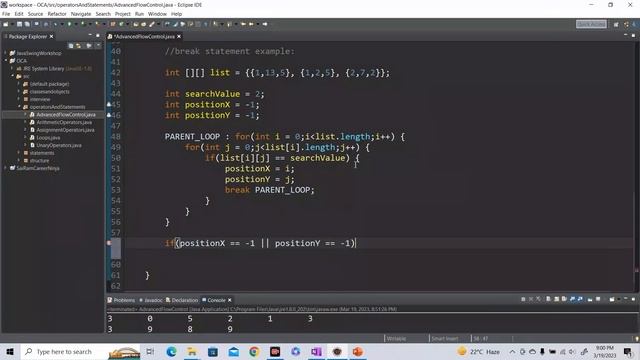Screen dimensions: 640x360
Task: Open a new console via Console toolbar
Action: click(612, 299)
